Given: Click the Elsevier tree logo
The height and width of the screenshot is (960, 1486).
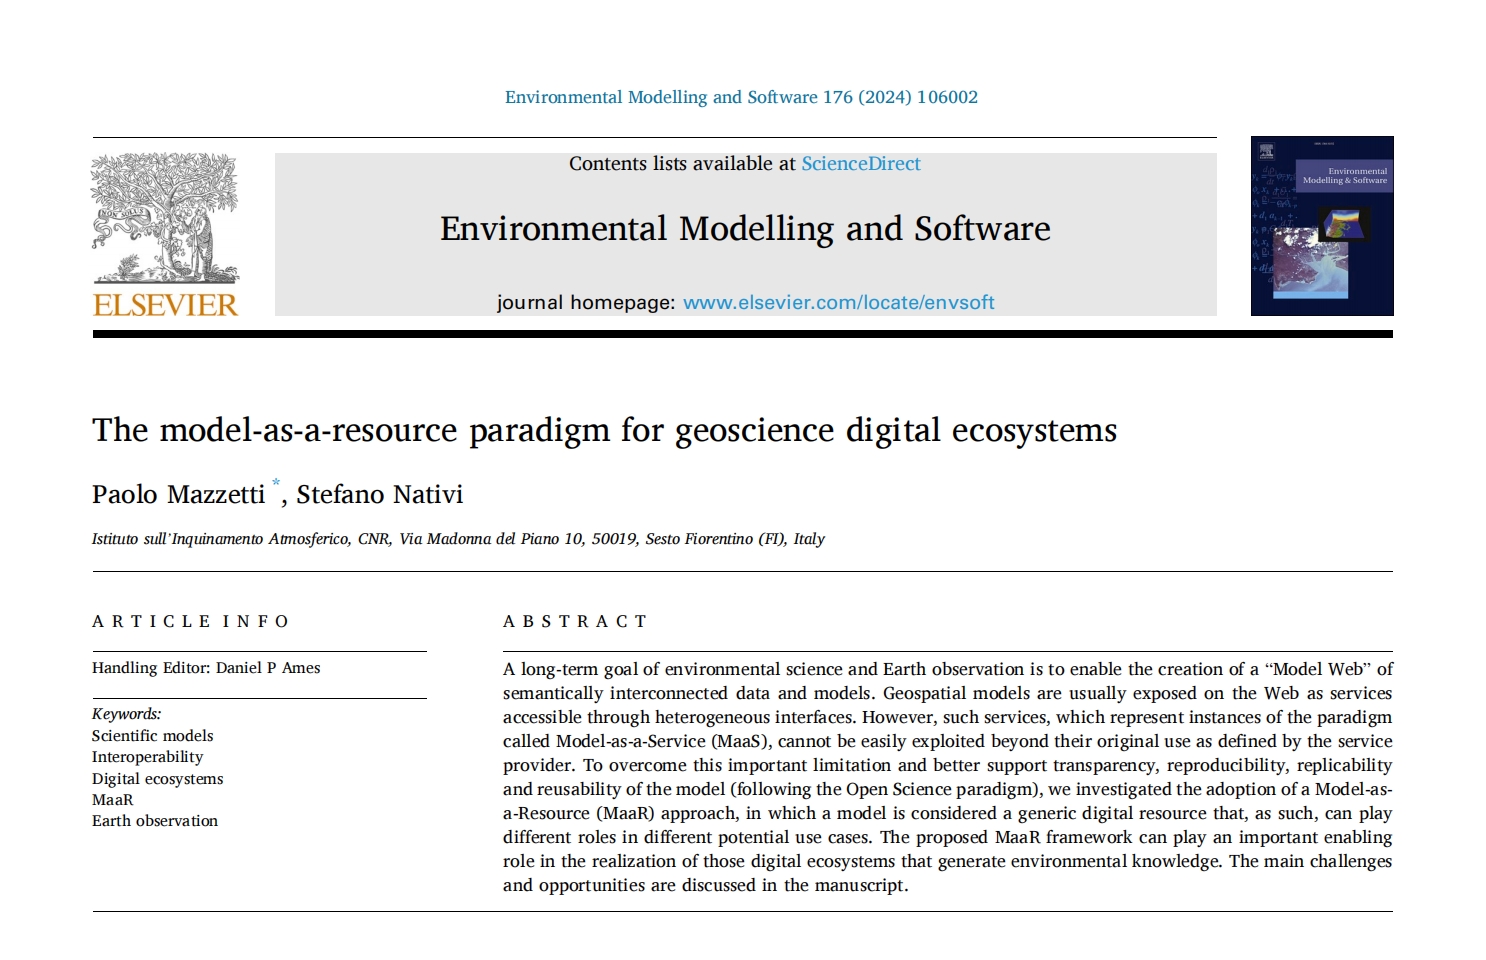Looking at the screenshot, I should tap(165, 218).
